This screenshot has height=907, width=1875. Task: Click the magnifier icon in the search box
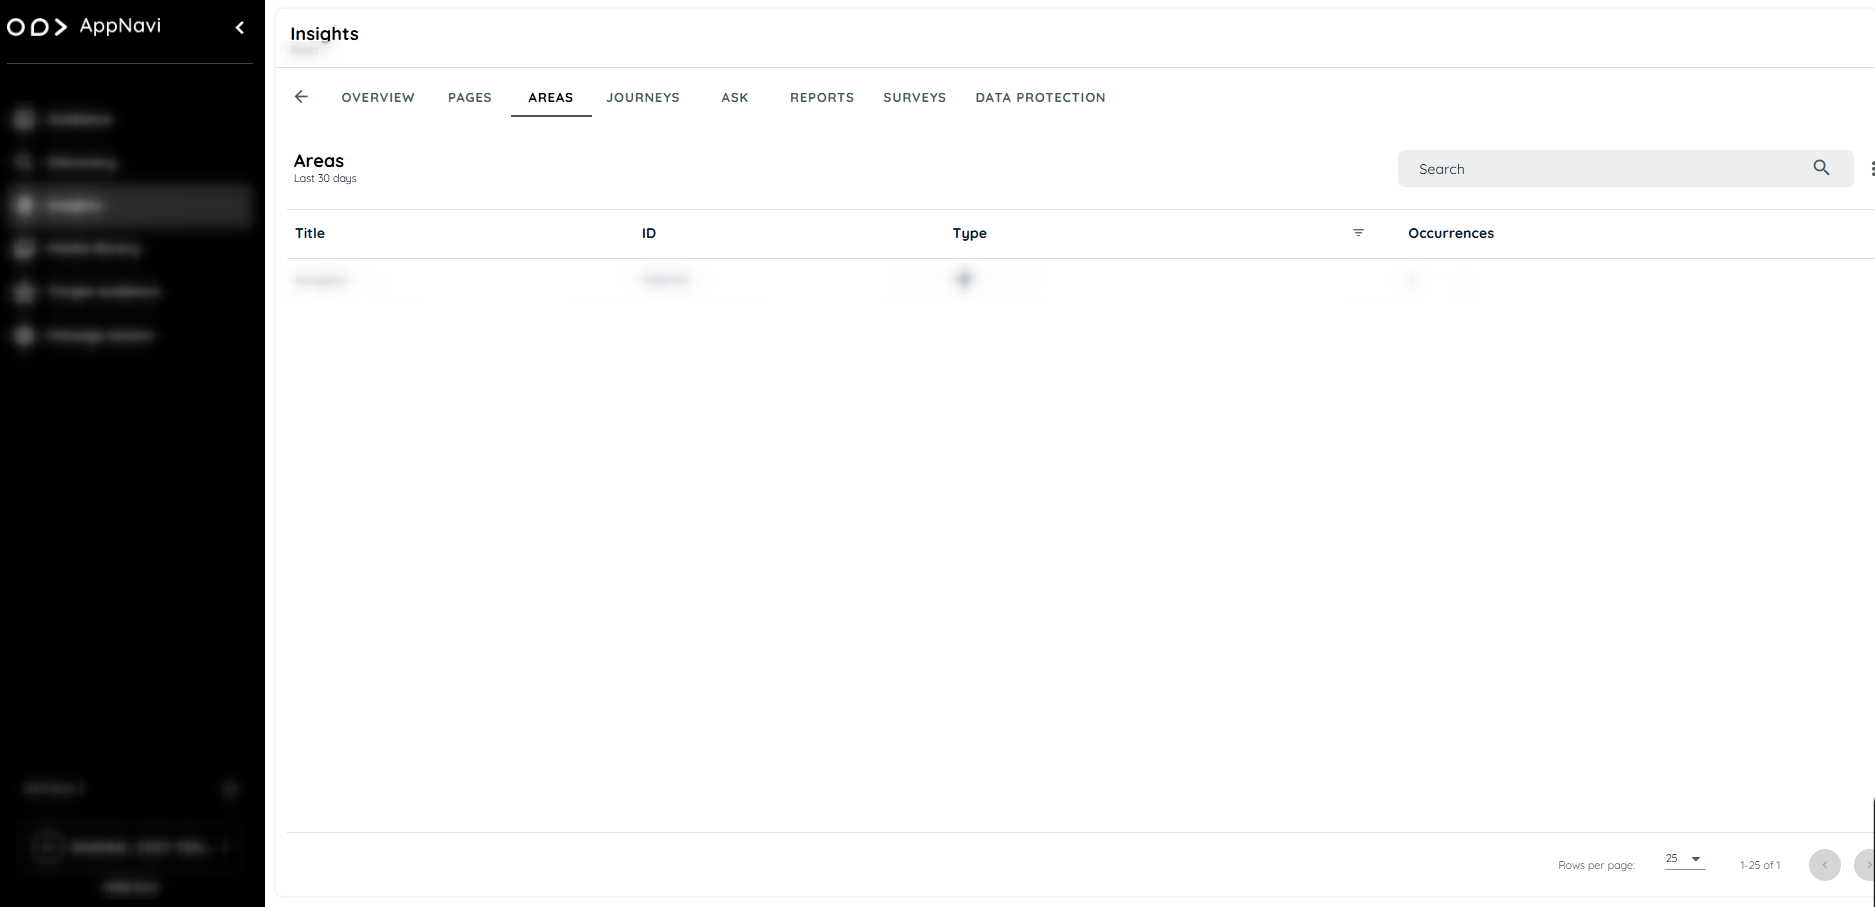coord(1821,168)
